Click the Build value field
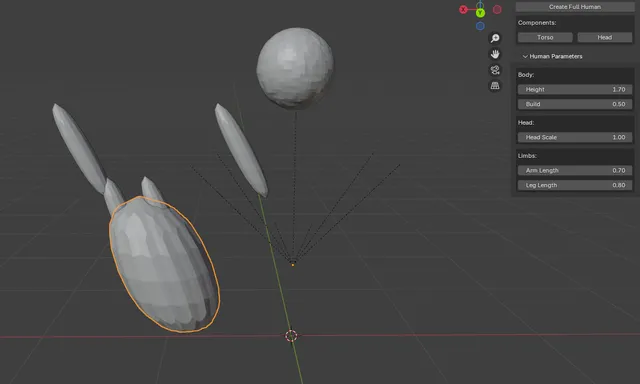The image size is (640, 384). point(575,104)
